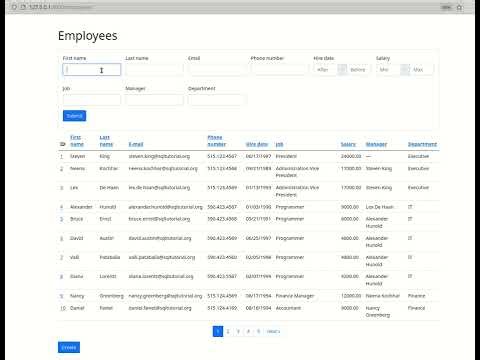The image size is (480, 360).
Task: Open employee ID 2 link
Action: click(x=61, y=169)
